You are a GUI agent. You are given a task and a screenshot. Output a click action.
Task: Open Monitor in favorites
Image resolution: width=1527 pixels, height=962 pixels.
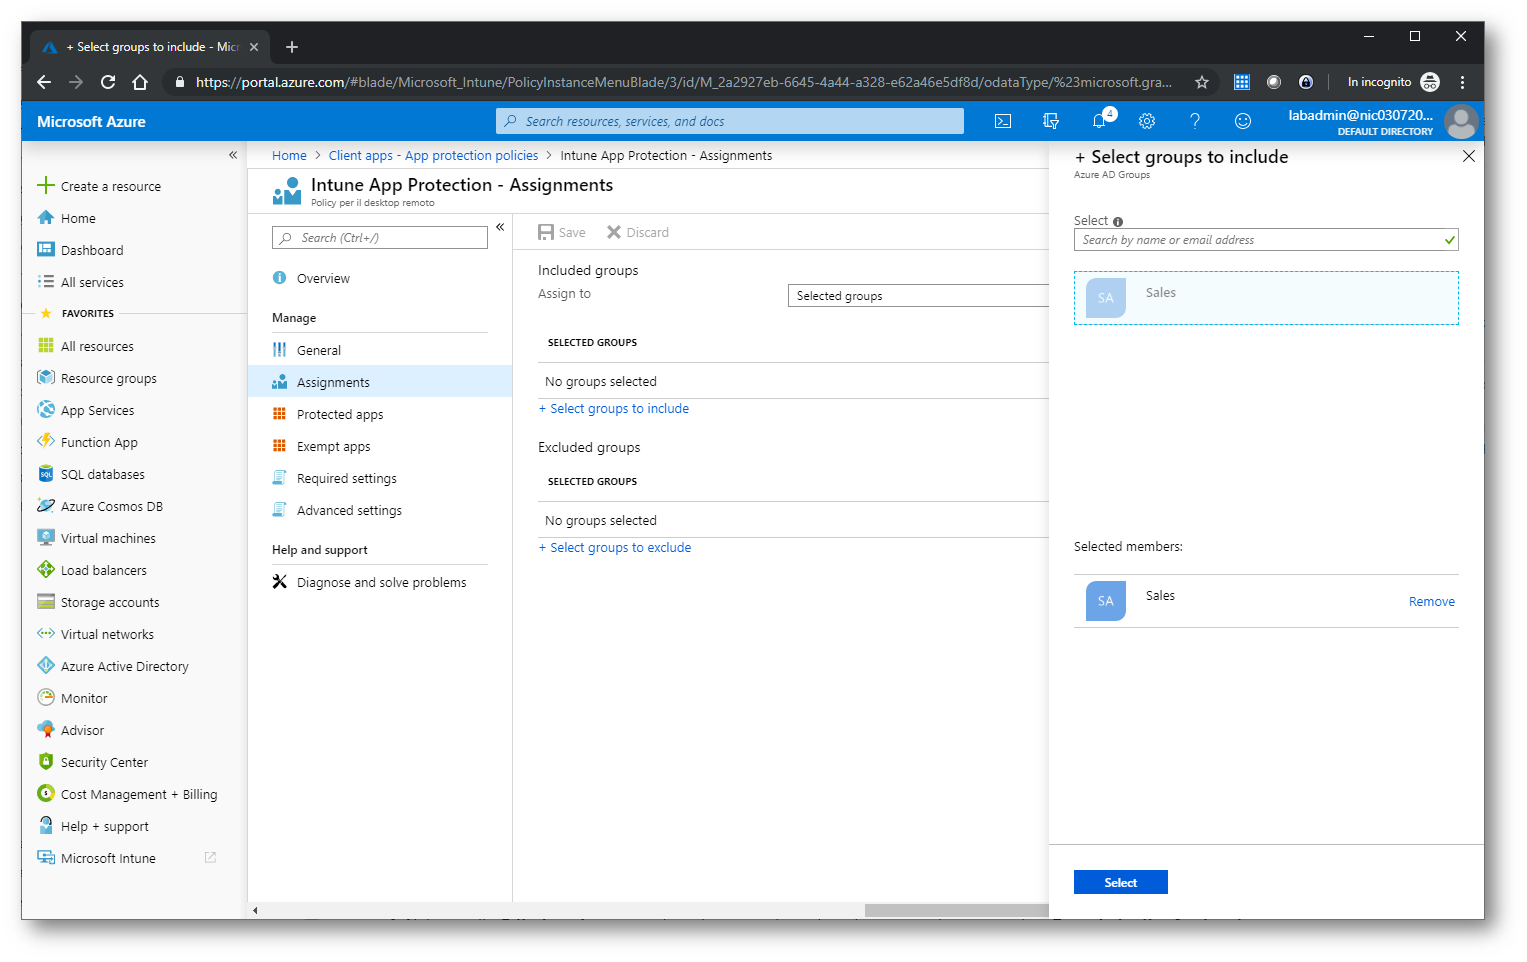[x=84, y=698]
